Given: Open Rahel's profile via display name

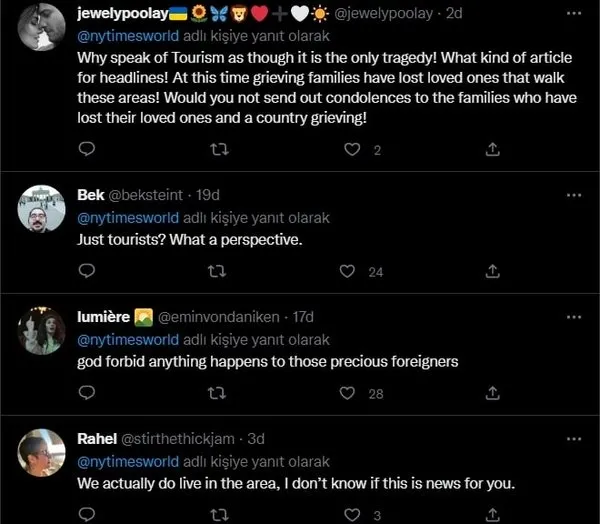Looking at the screenshot, I should click(97, 438).
